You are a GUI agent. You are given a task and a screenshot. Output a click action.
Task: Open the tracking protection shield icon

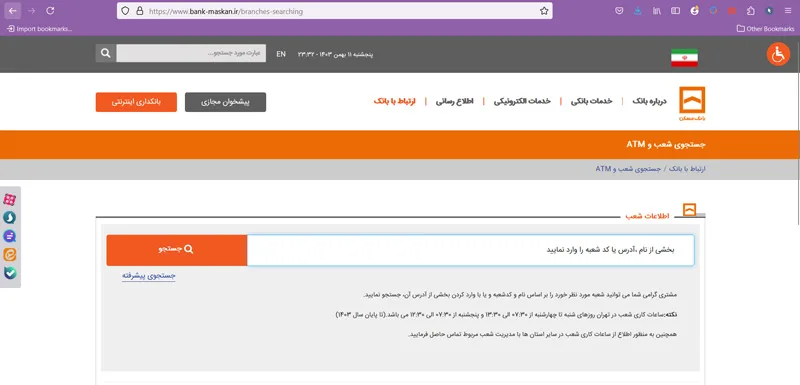click(x=126, y=11)
